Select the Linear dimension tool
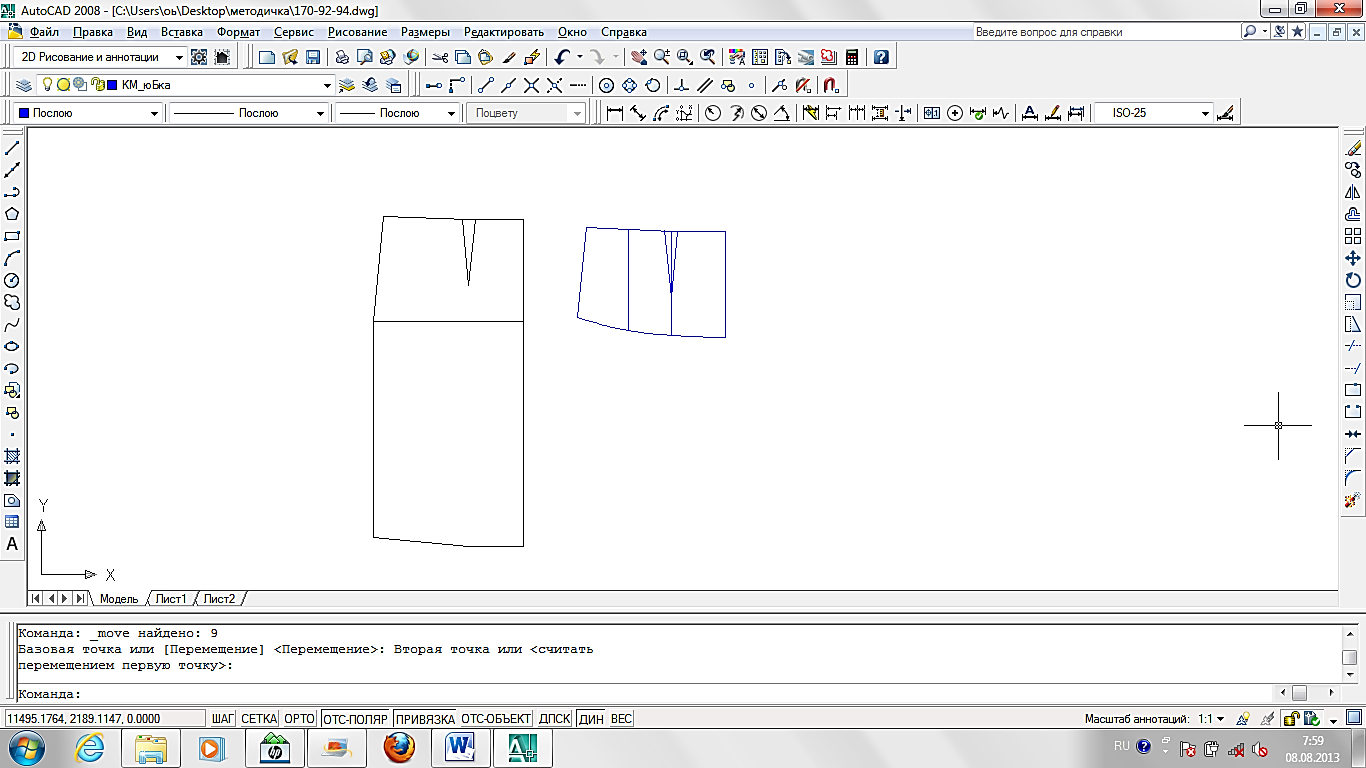 coord(615,113)
